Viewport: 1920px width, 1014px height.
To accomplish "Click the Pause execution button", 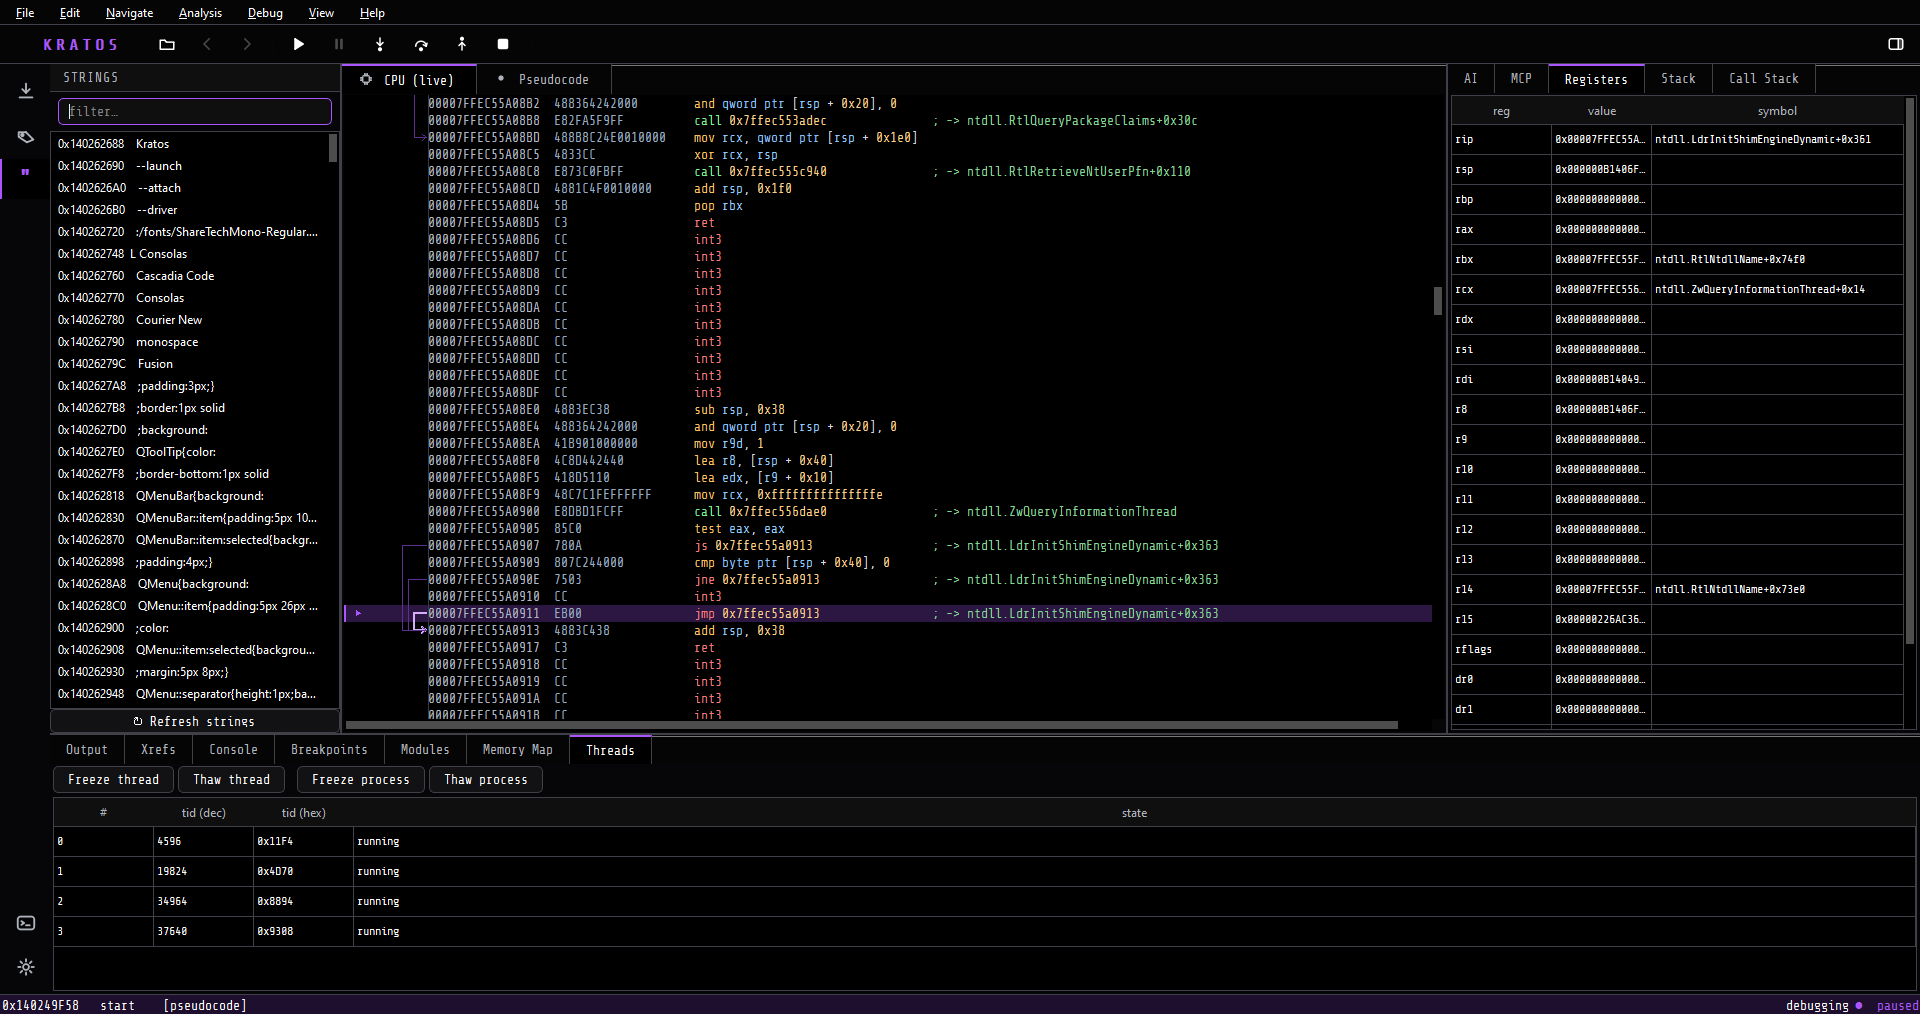I will pyautogui.click(x=339, y=44).
